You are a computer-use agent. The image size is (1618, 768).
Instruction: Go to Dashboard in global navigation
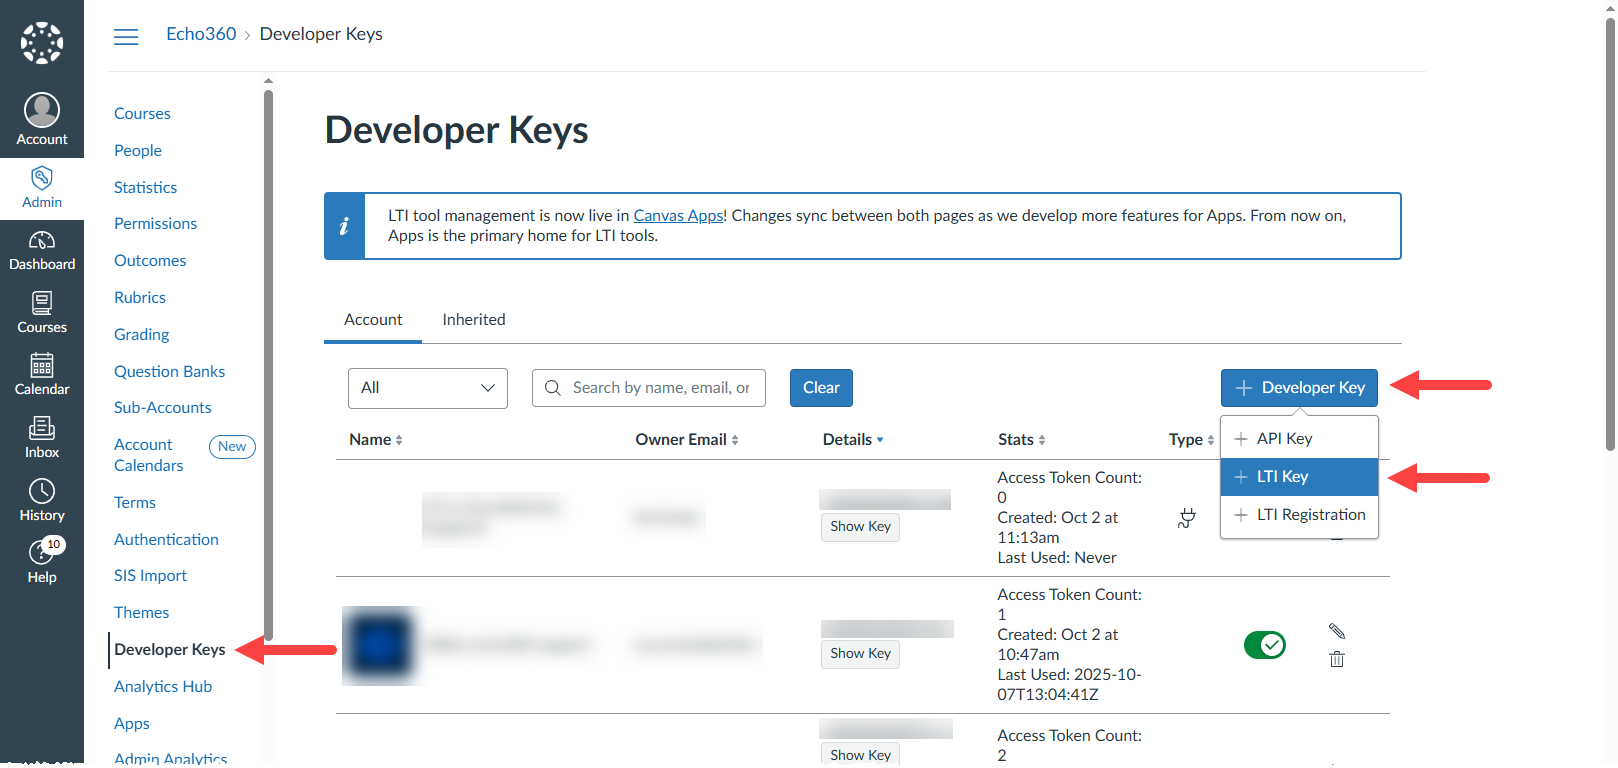click(x=42, y=251)
